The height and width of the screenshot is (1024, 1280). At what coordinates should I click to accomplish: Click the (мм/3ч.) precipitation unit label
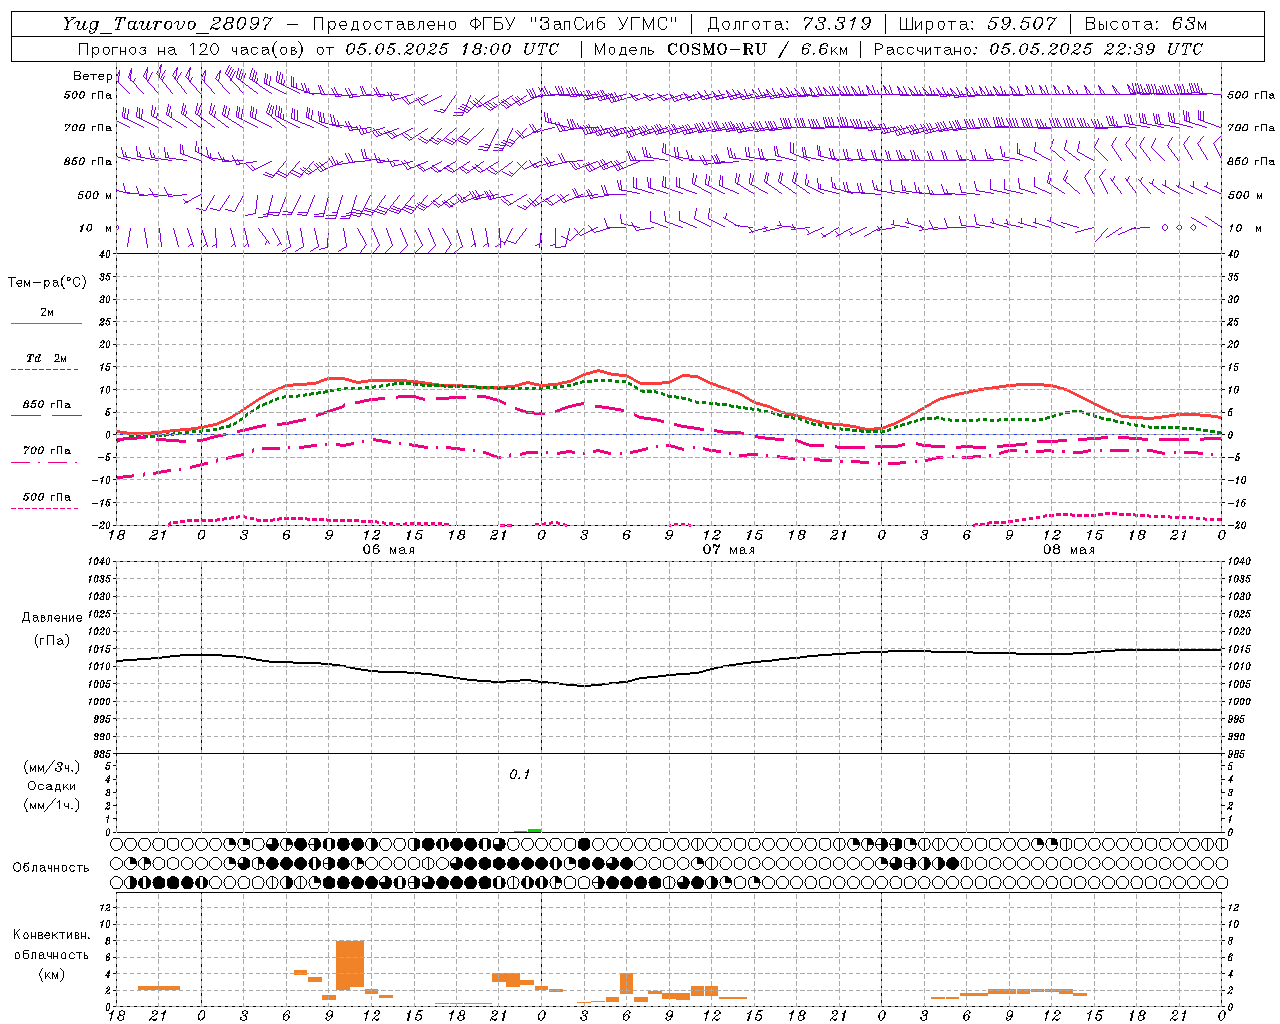52,767
